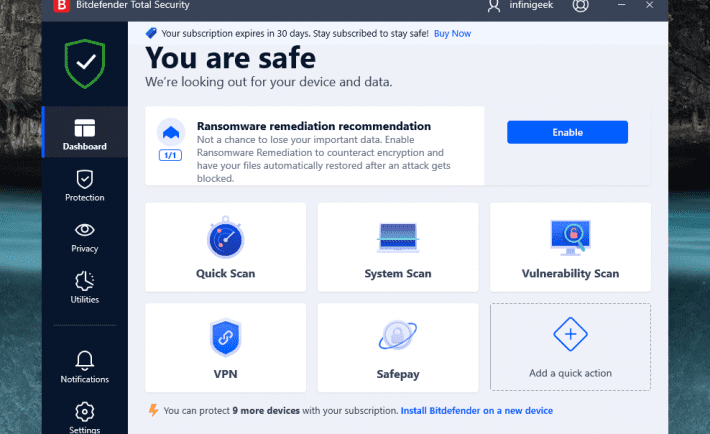Open the Dashboard tab in sidebar
The height and width of the screenshot is (434, 710).
[85, 135]
